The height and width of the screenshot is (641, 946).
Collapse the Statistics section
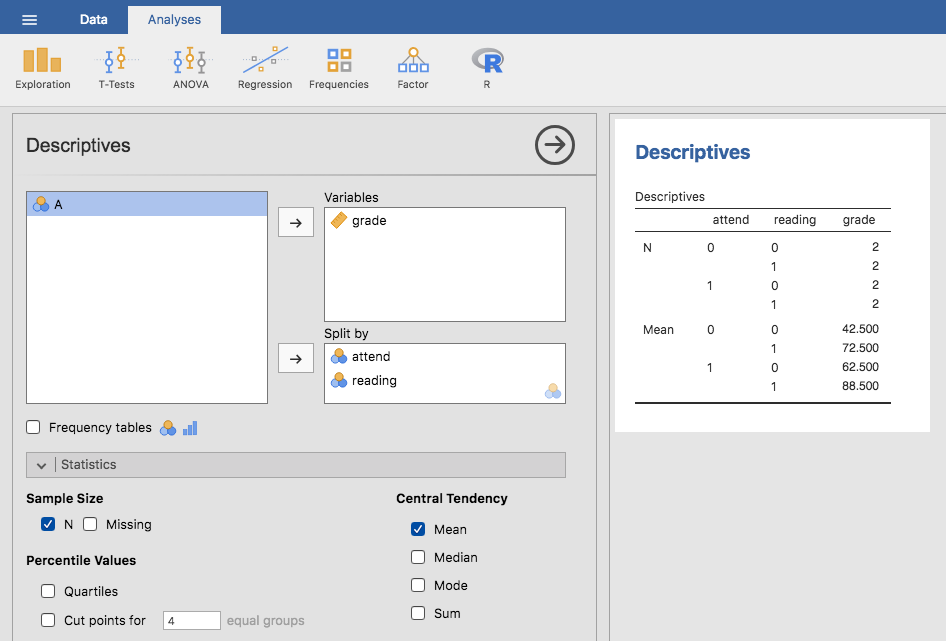pos(42,465)
